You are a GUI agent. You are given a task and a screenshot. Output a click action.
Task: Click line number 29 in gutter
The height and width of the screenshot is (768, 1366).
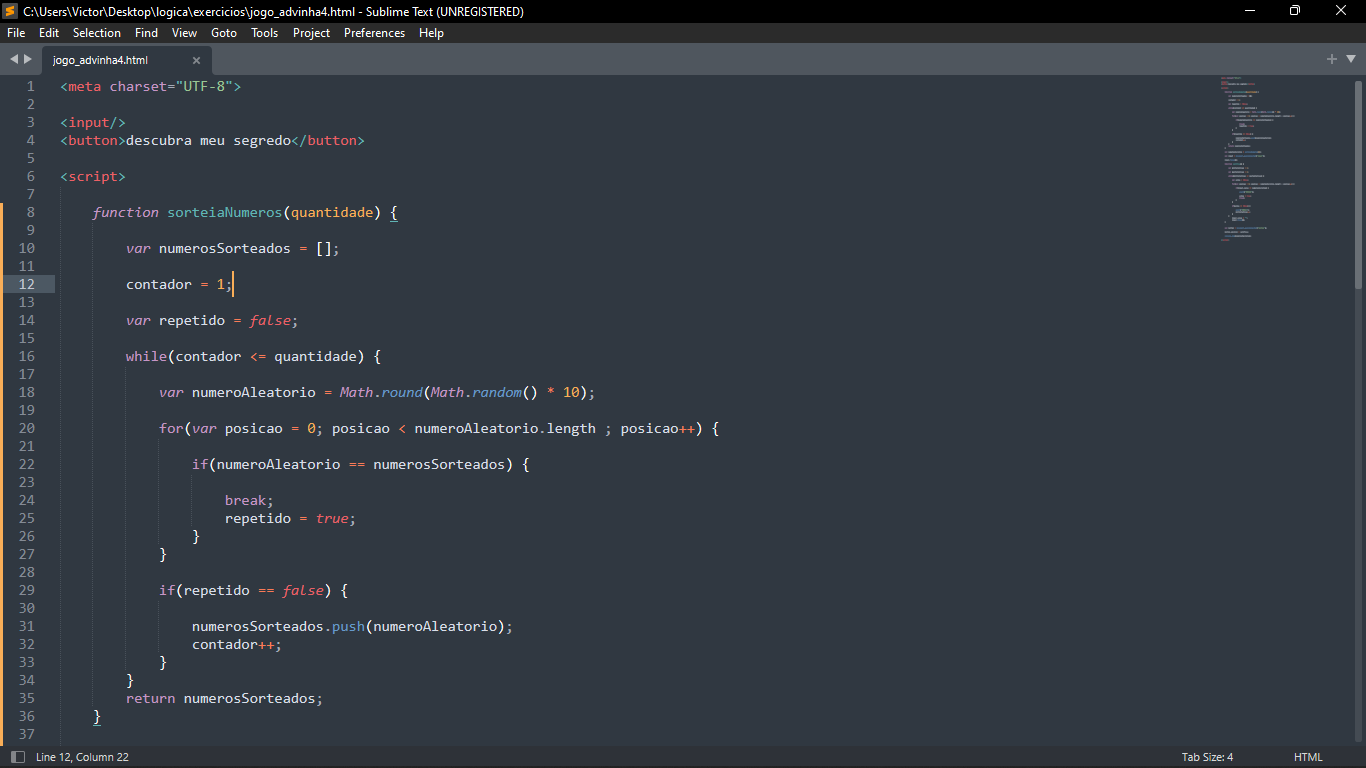[x=27, y=590]
